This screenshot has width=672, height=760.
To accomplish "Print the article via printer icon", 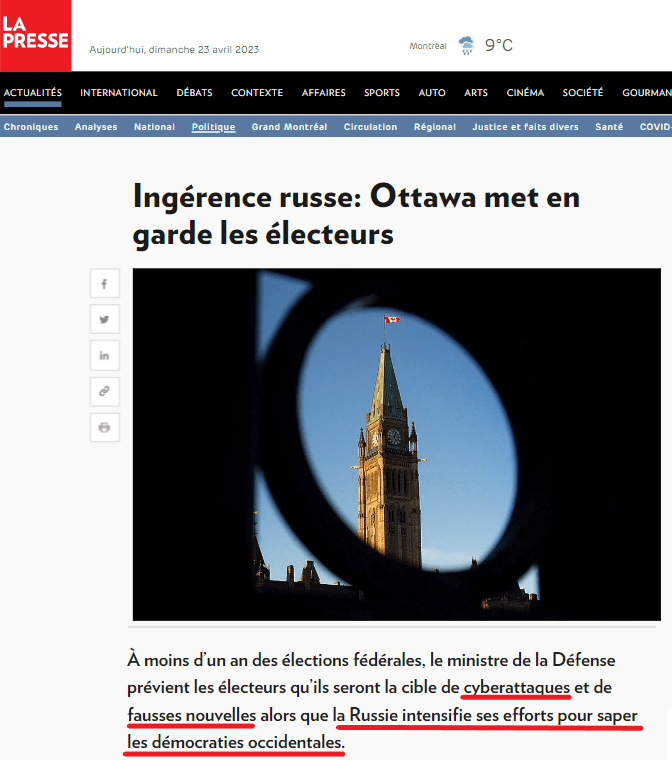I will tap(104, 427).
